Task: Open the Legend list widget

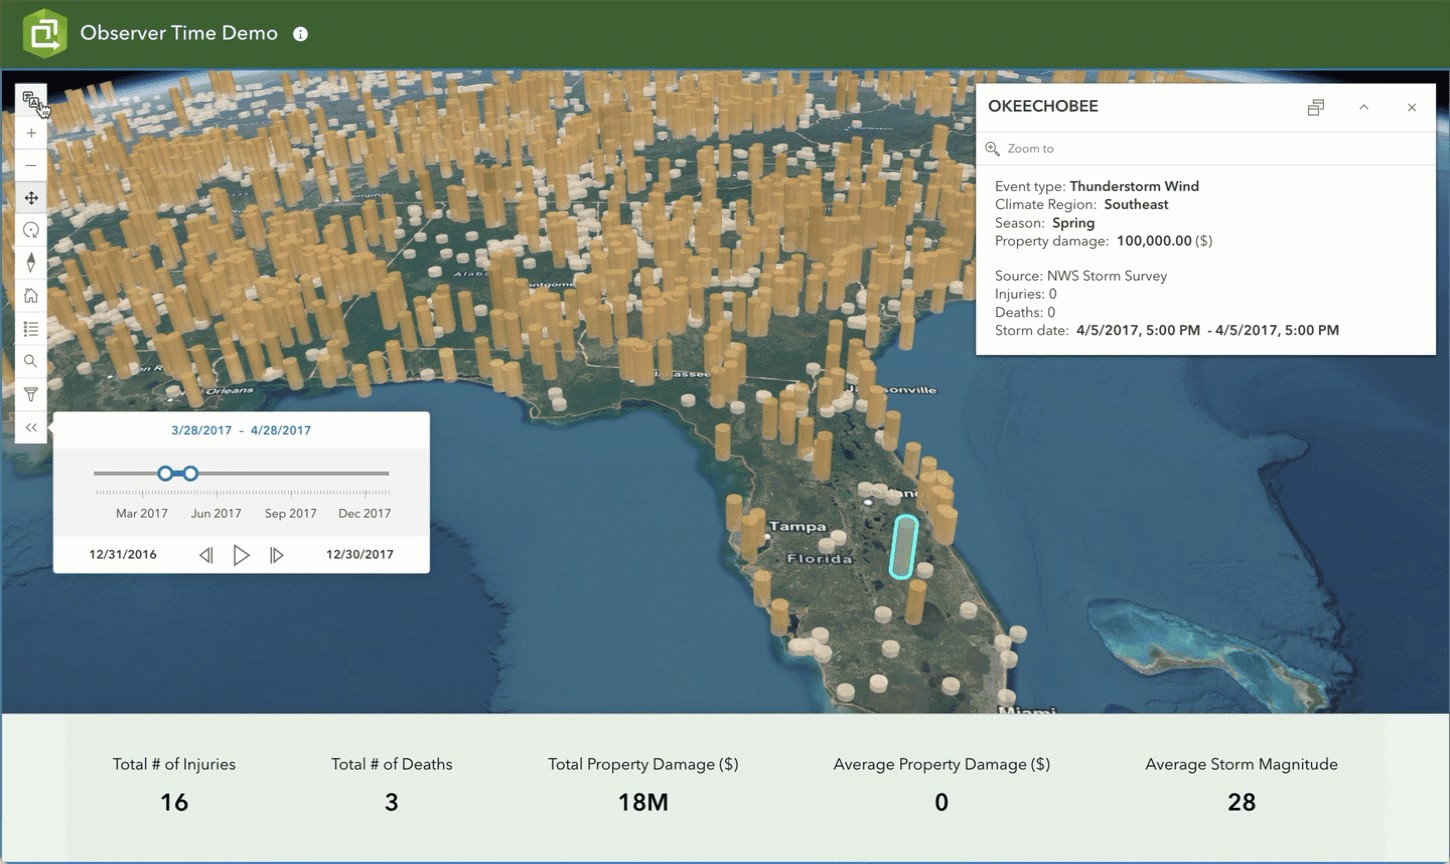Action: [31, 328]
